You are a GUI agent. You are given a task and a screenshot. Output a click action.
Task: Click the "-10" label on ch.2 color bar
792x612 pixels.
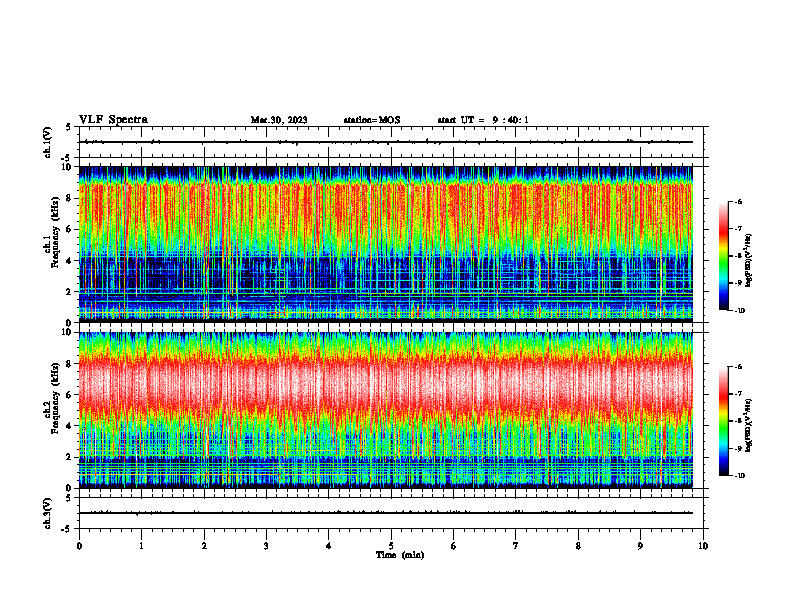[740, 476]
